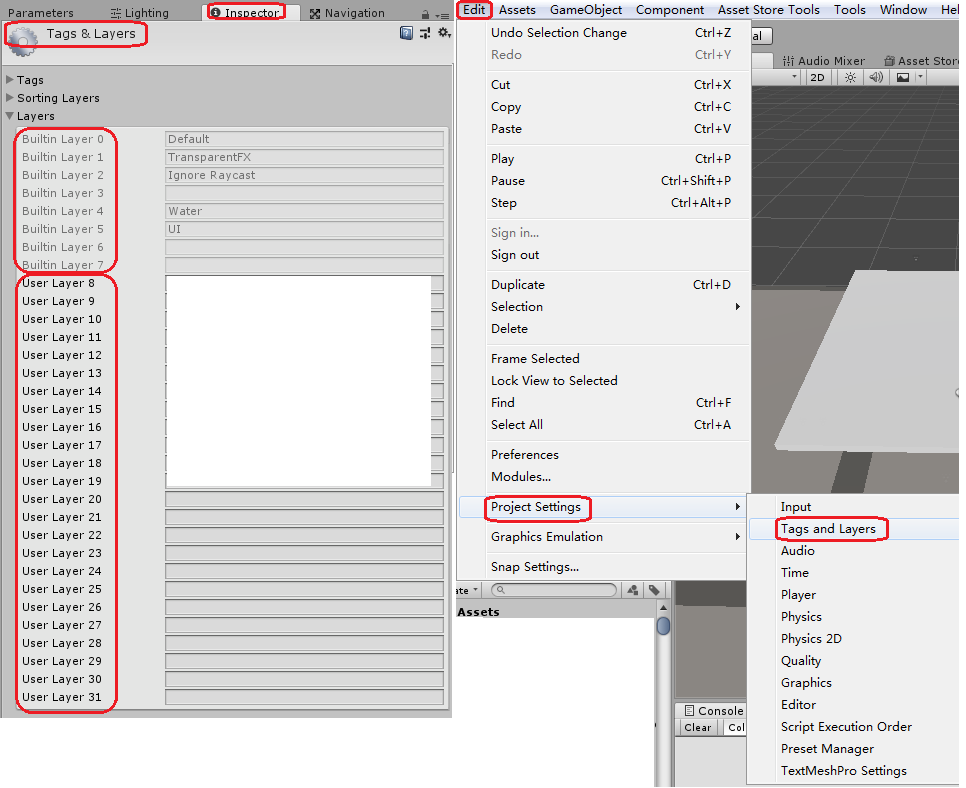Image resolution: width=966 pixels, height=788 pixels.
Task: Open the Edit menu
Action: click(474, 10)
